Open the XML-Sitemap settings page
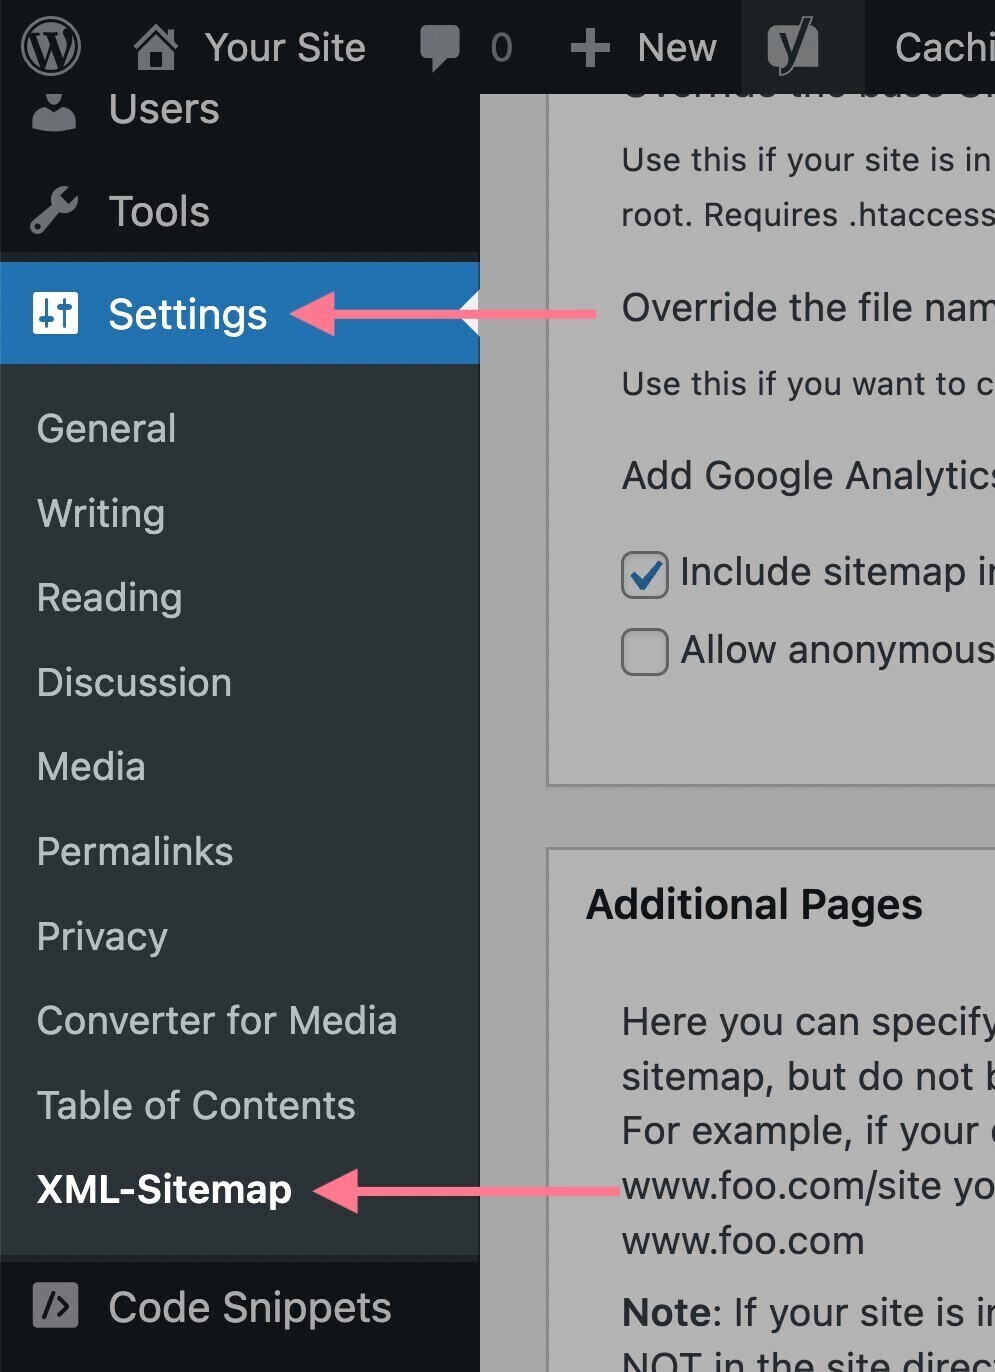Screen dimensions: 995x1372 coord(163,1189)
